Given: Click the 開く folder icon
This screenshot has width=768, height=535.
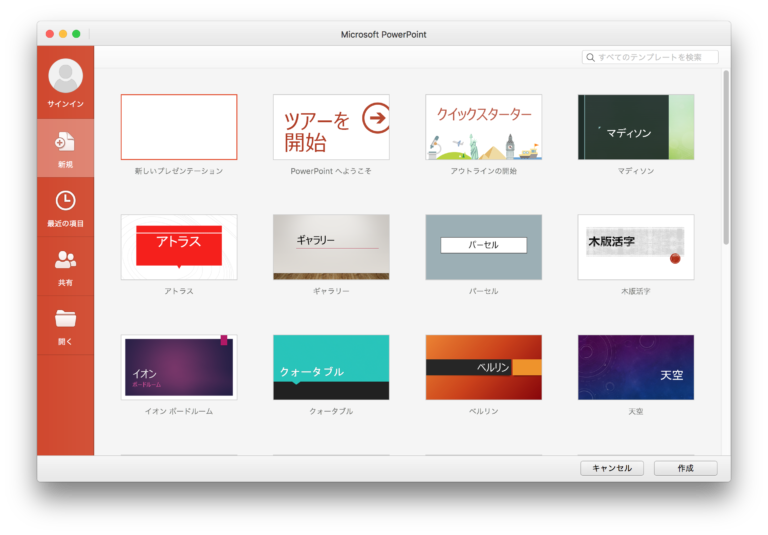Looking at the screenshot, I should pyautogui.click(x=65, y=319).
